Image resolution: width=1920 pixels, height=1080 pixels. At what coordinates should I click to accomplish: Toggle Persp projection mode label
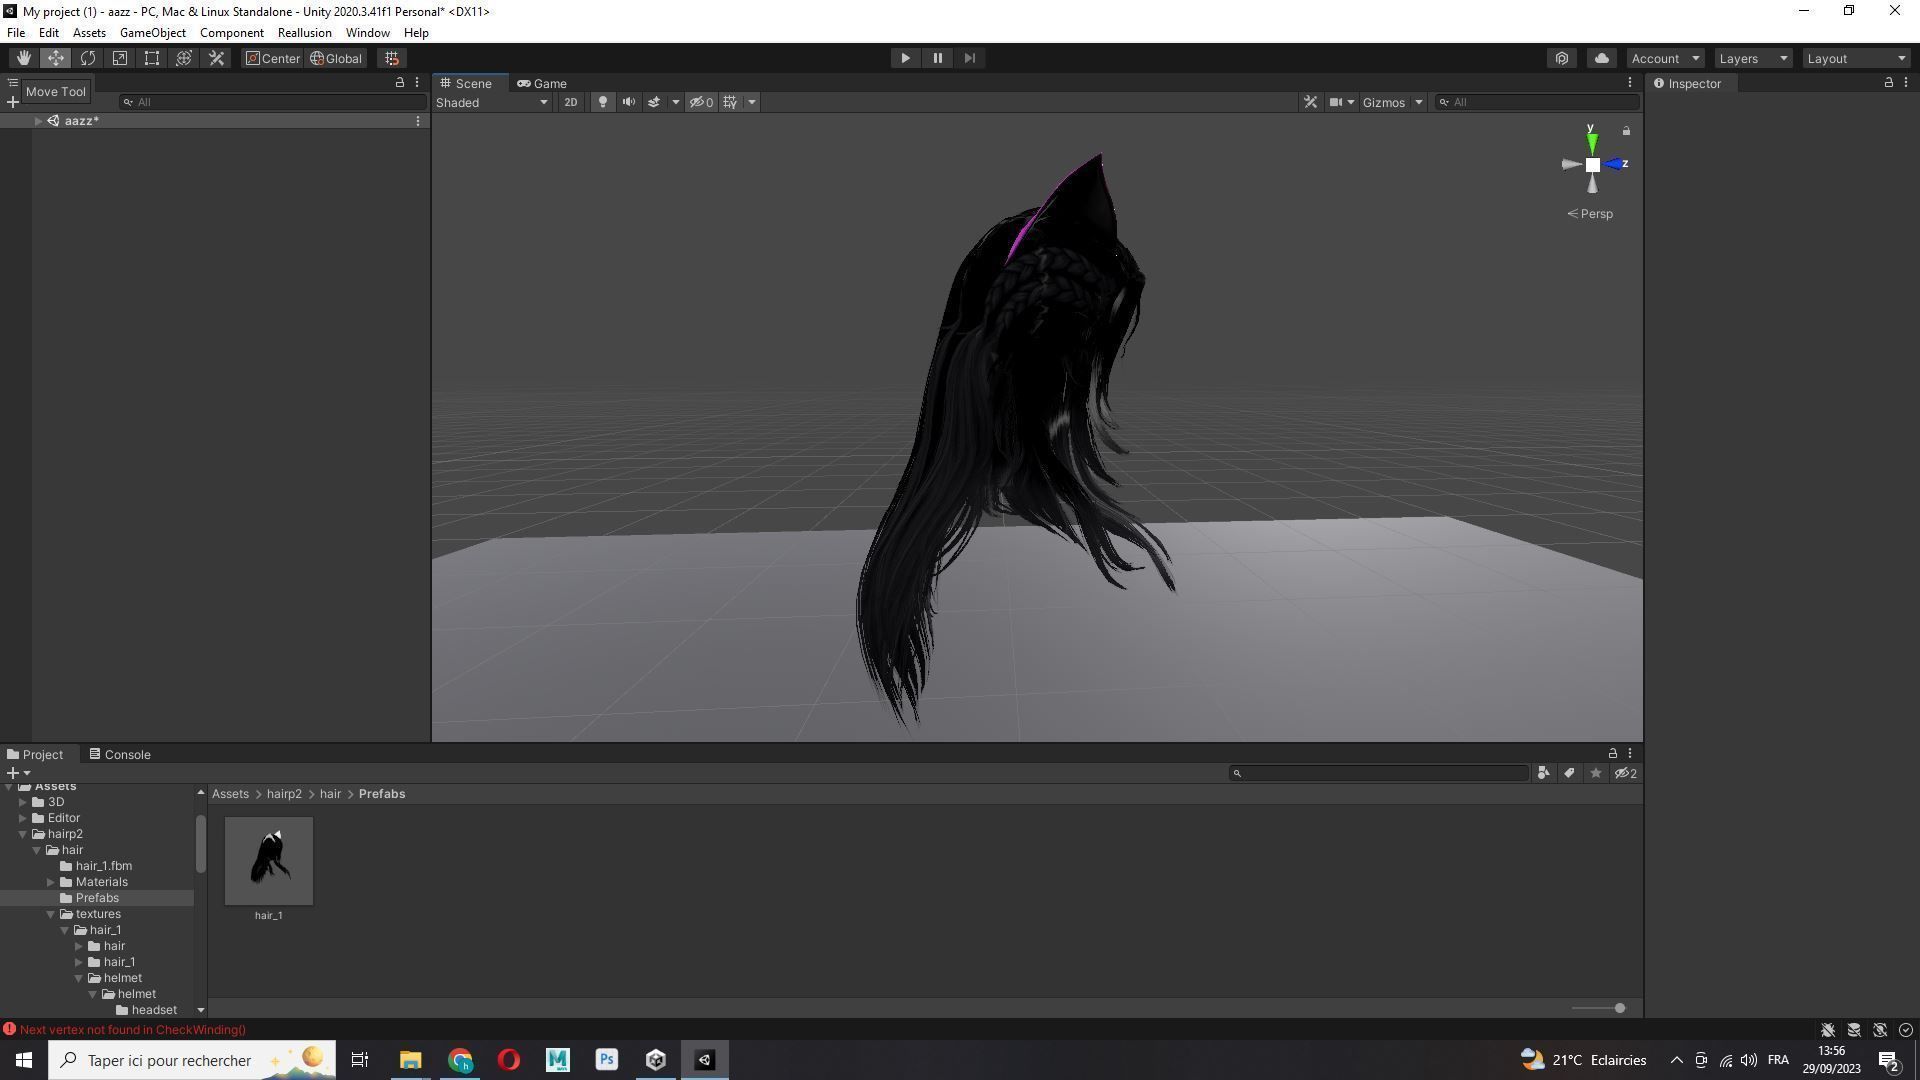1590,214
